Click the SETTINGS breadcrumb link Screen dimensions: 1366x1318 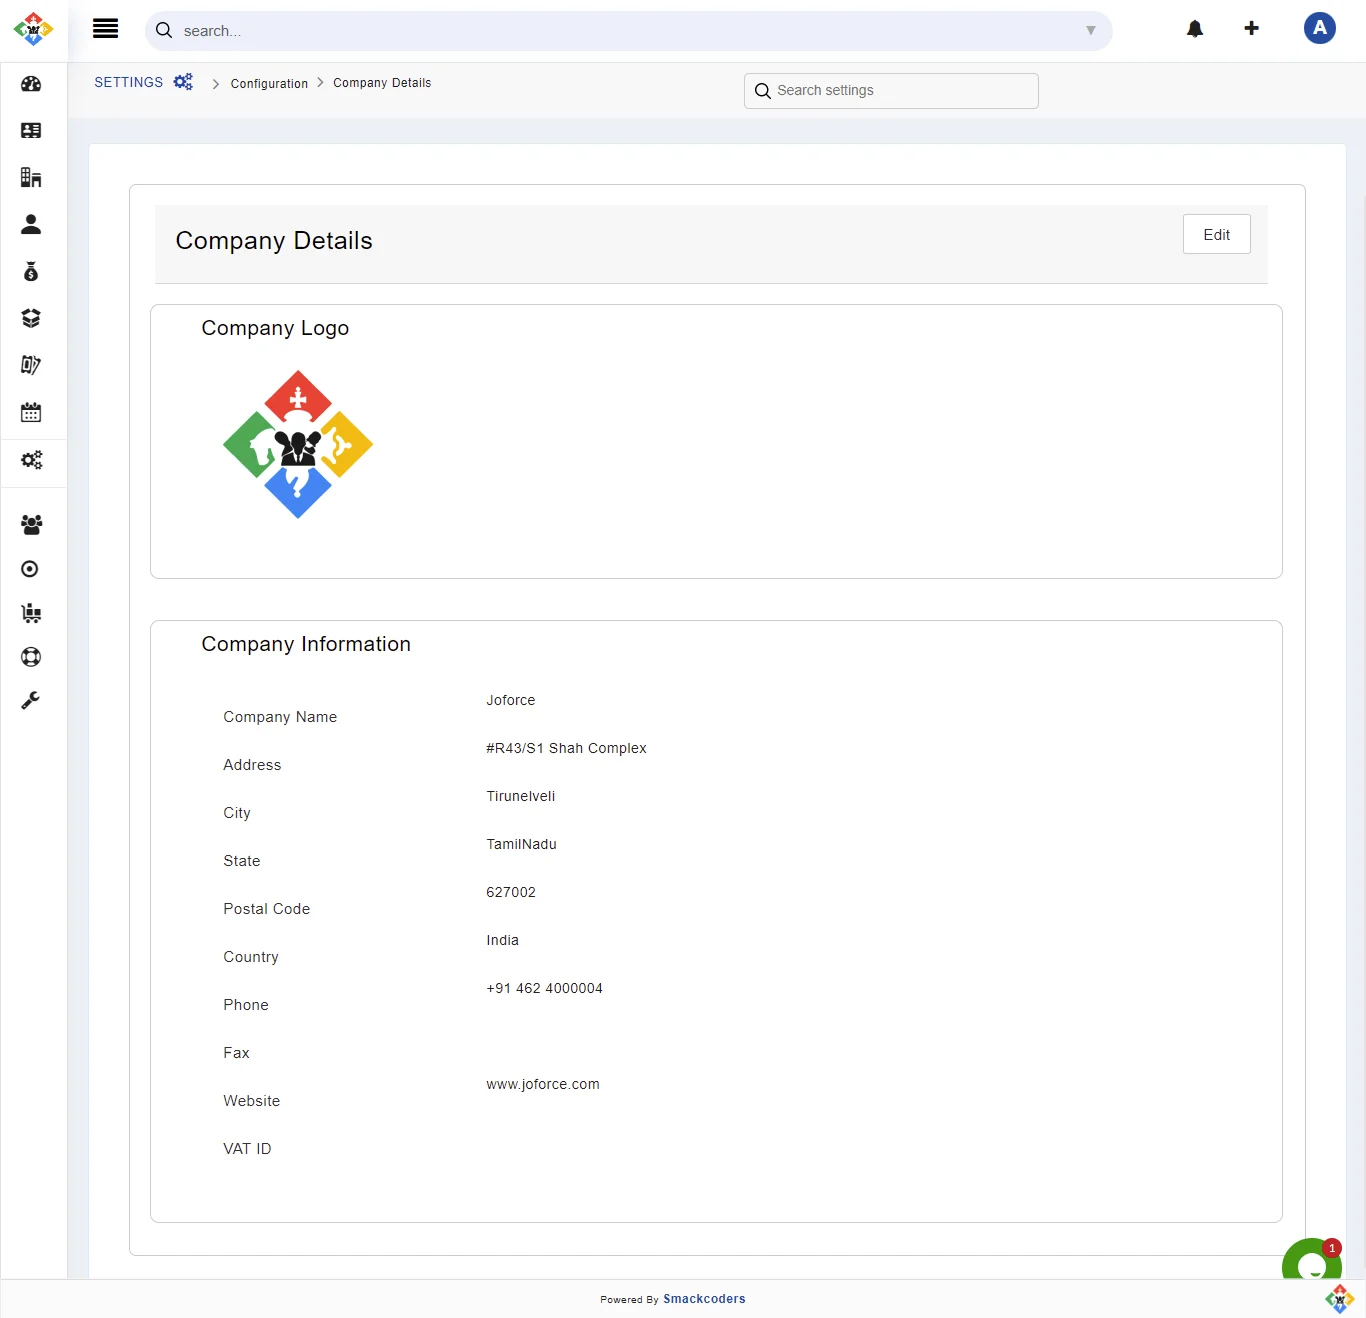click(129, 83)
